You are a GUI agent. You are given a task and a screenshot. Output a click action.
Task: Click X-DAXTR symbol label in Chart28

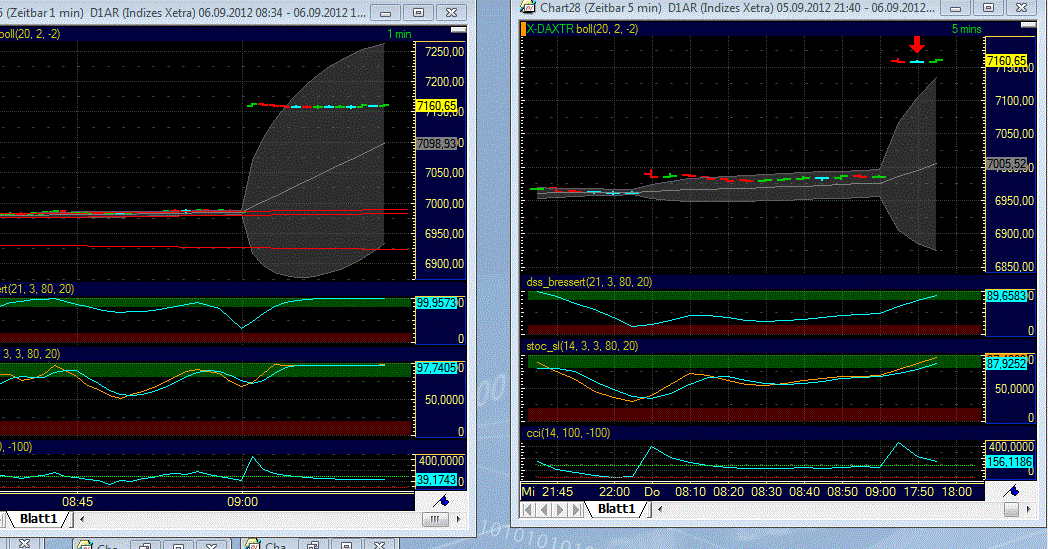click(550, 29)
